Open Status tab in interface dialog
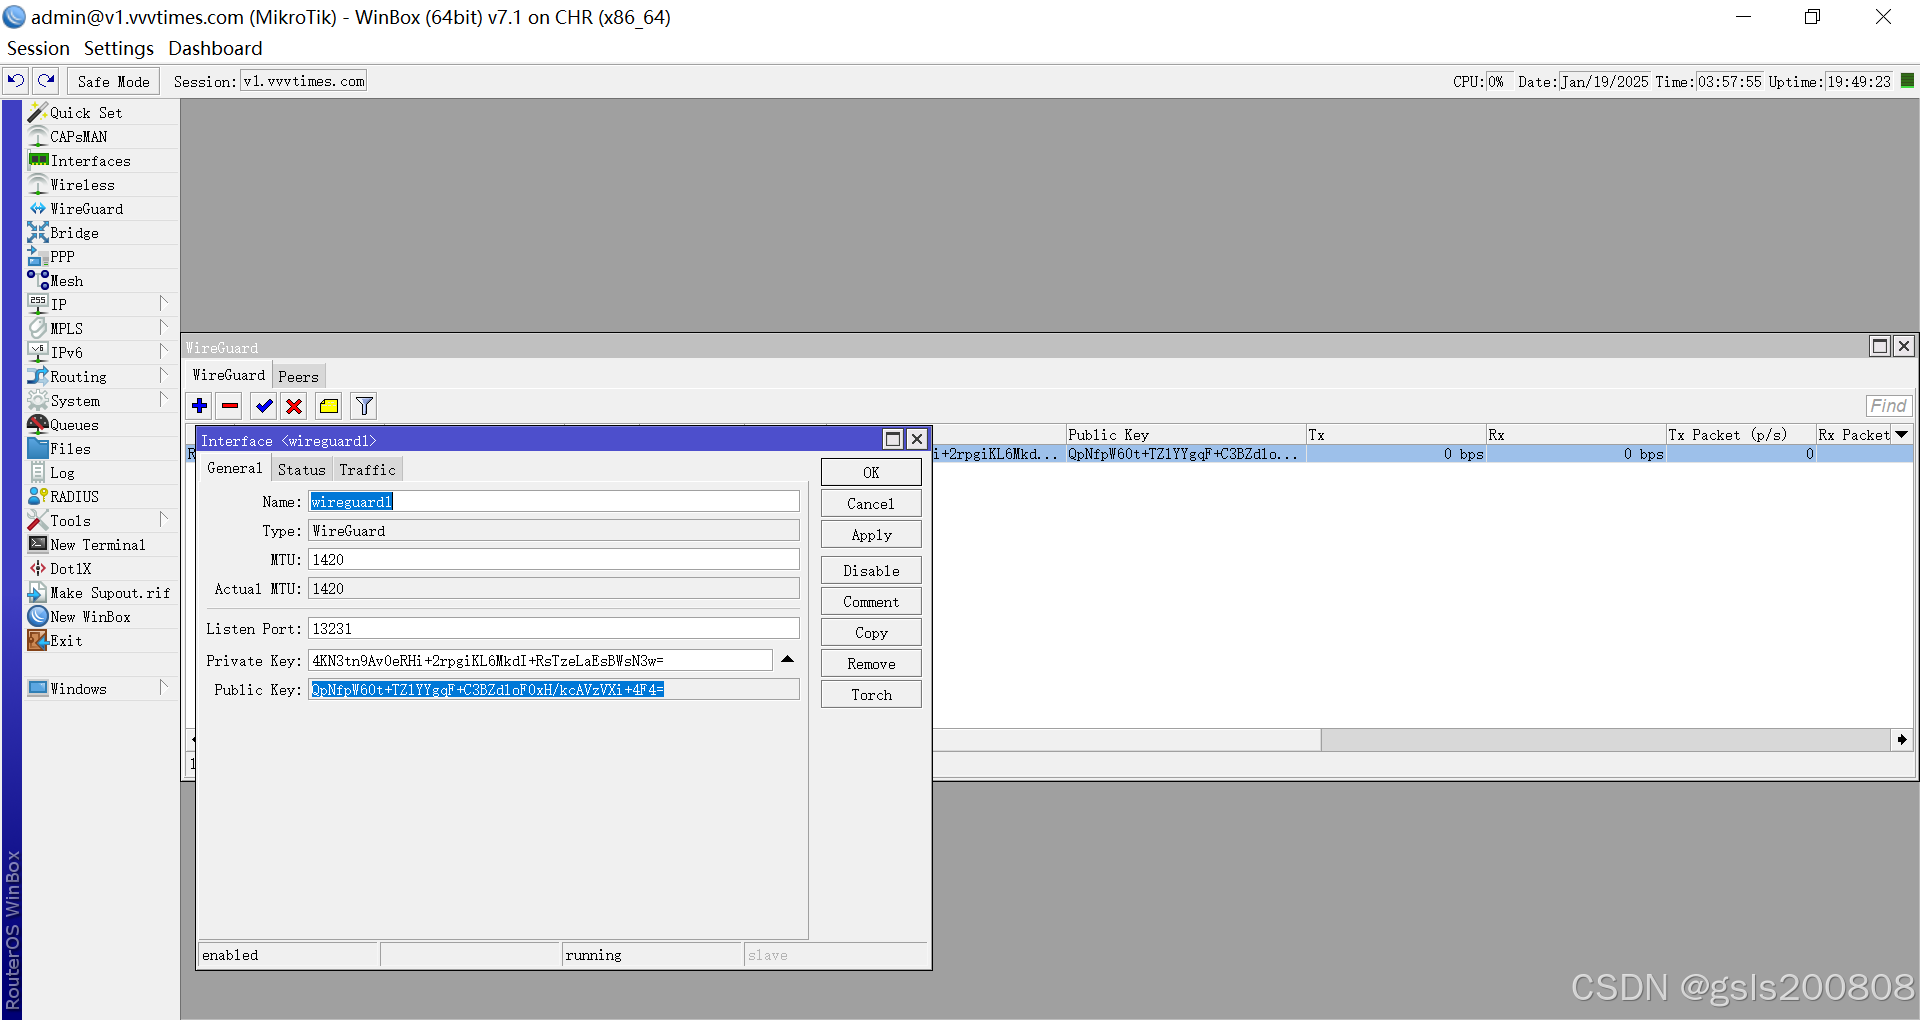 coord(302,470)
